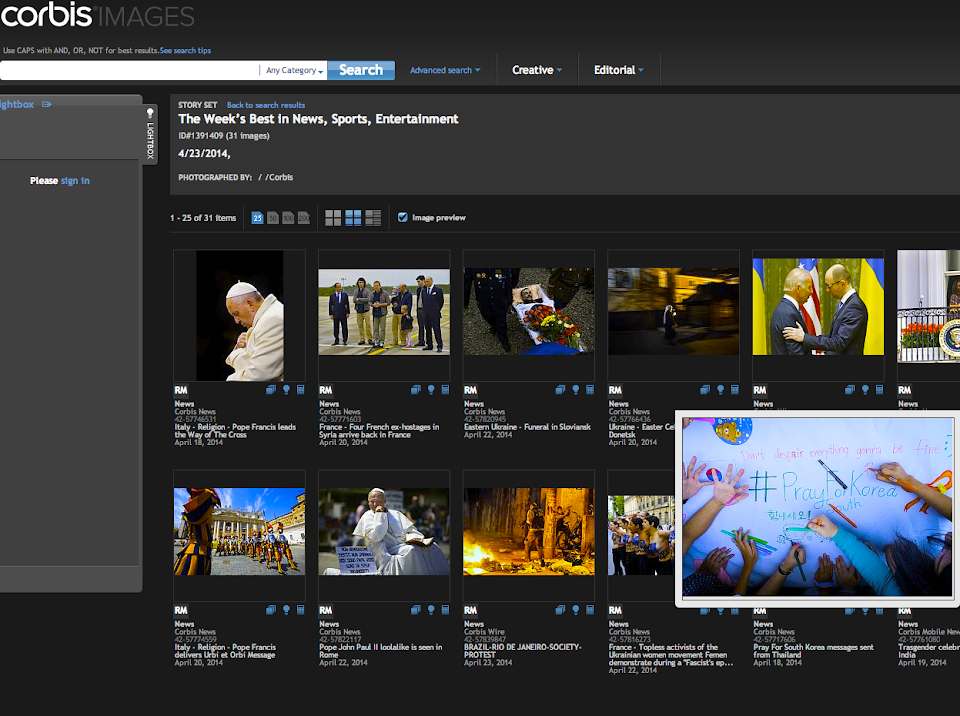
Task: Switch to medium grid with captions view
Action: (x=353, y=217)
